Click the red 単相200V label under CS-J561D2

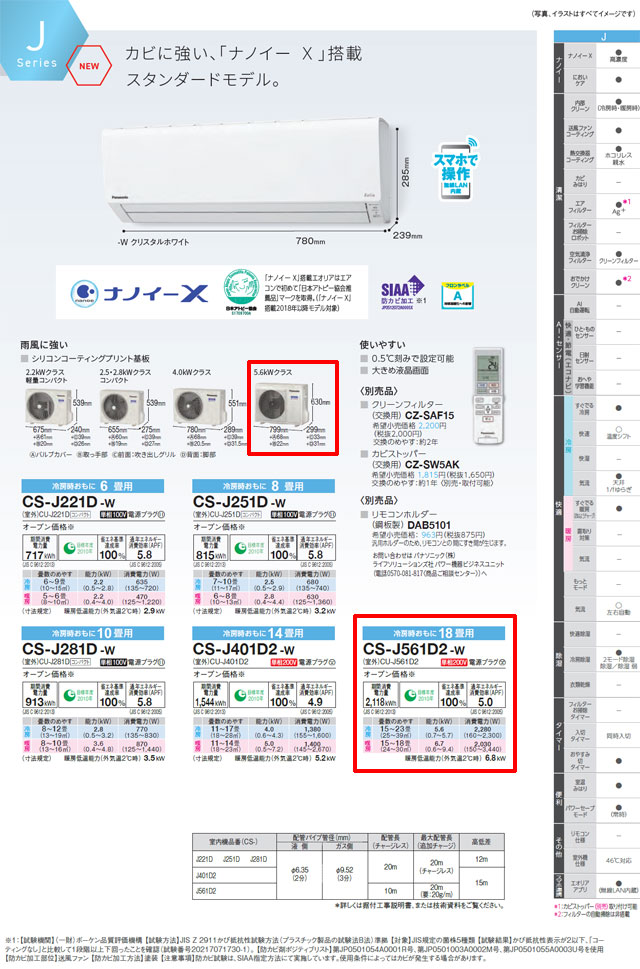coord(454,662)
